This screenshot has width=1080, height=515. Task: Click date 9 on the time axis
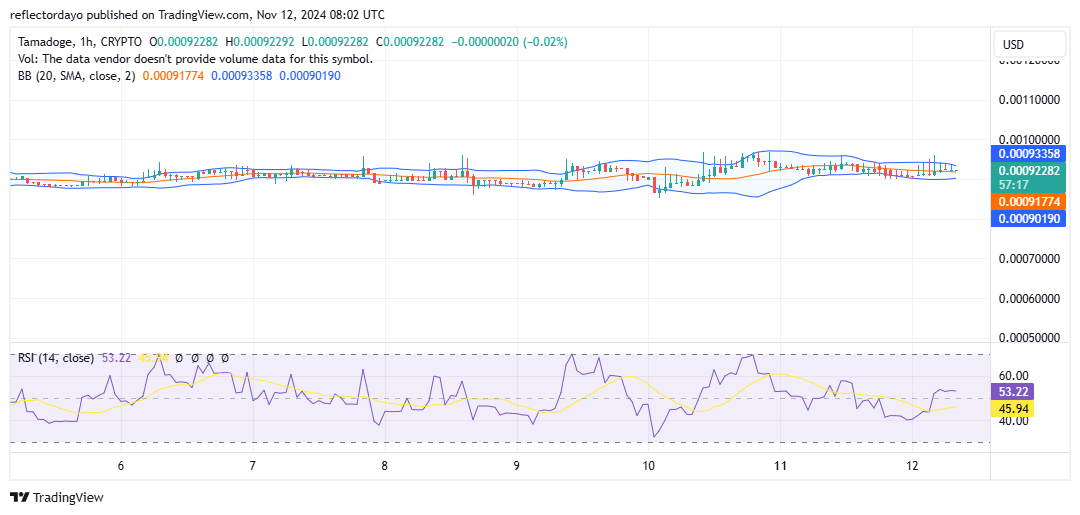coord(516,465)
